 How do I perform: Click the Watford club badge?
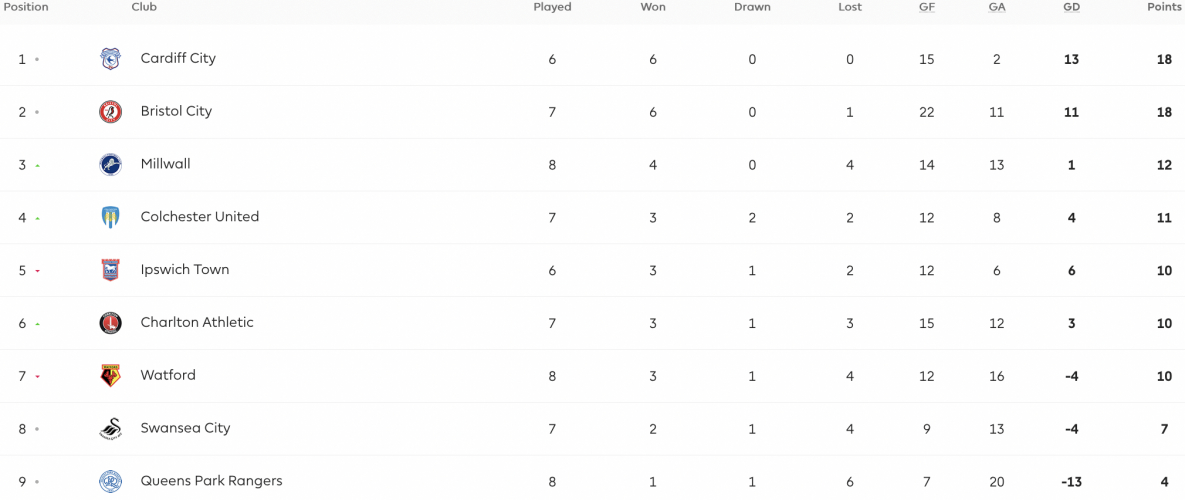pyautogui.click(x=110, y=376)
